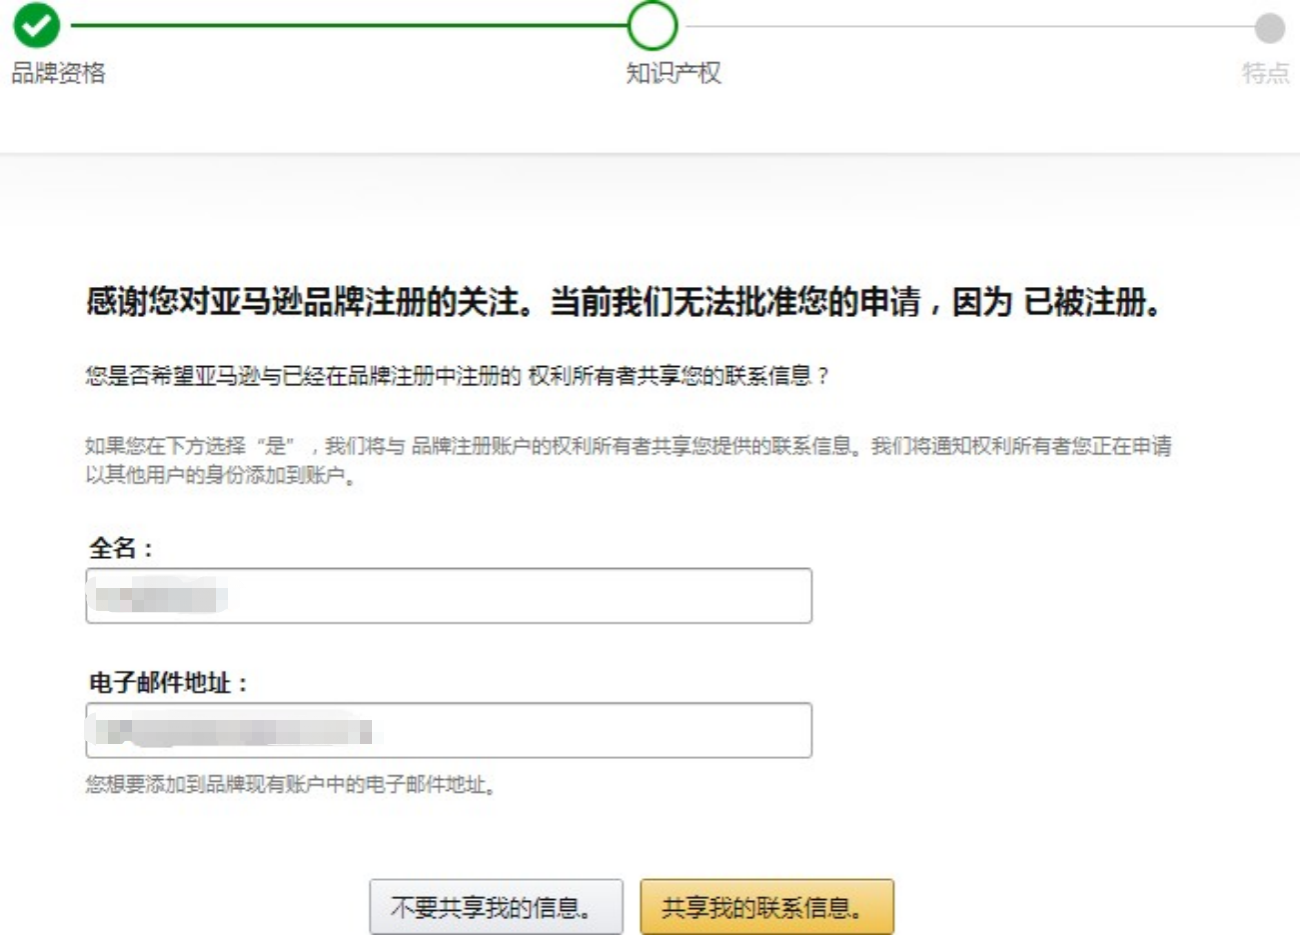
Task: Open the 品牌资格 step label
Action: [x=58, y=73]
